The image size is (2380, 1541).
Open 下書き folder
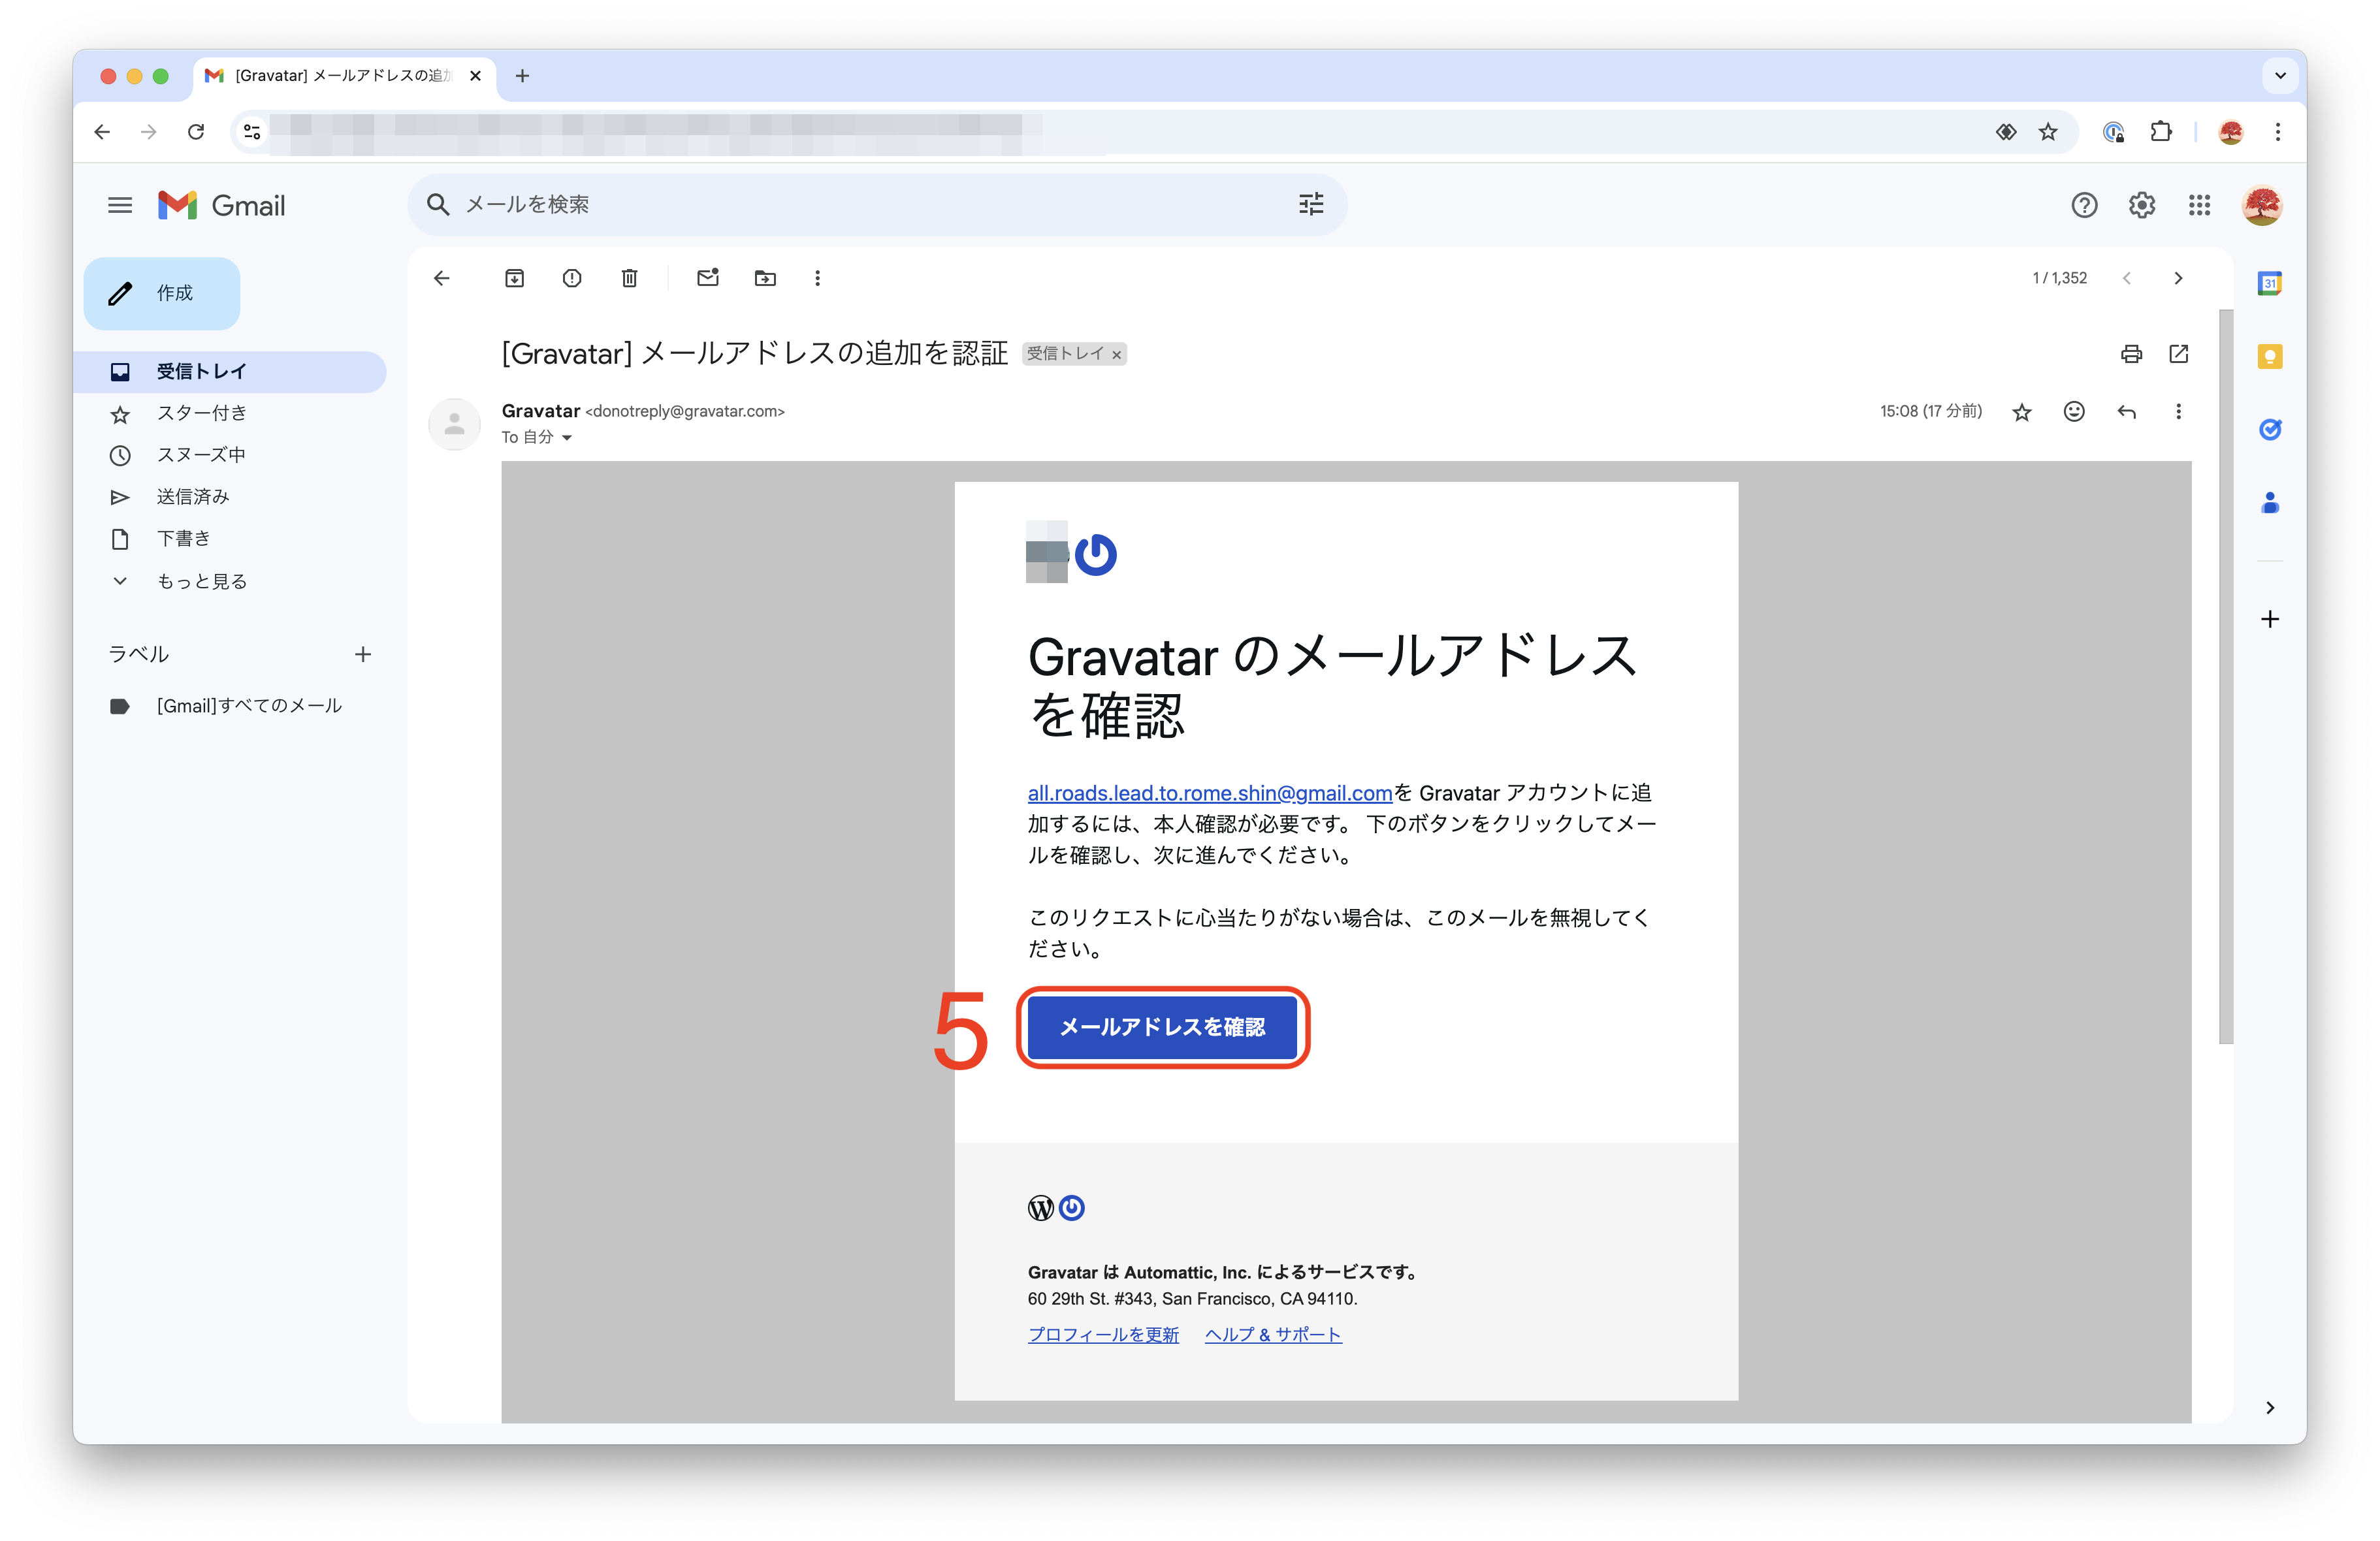pos(230,539)
